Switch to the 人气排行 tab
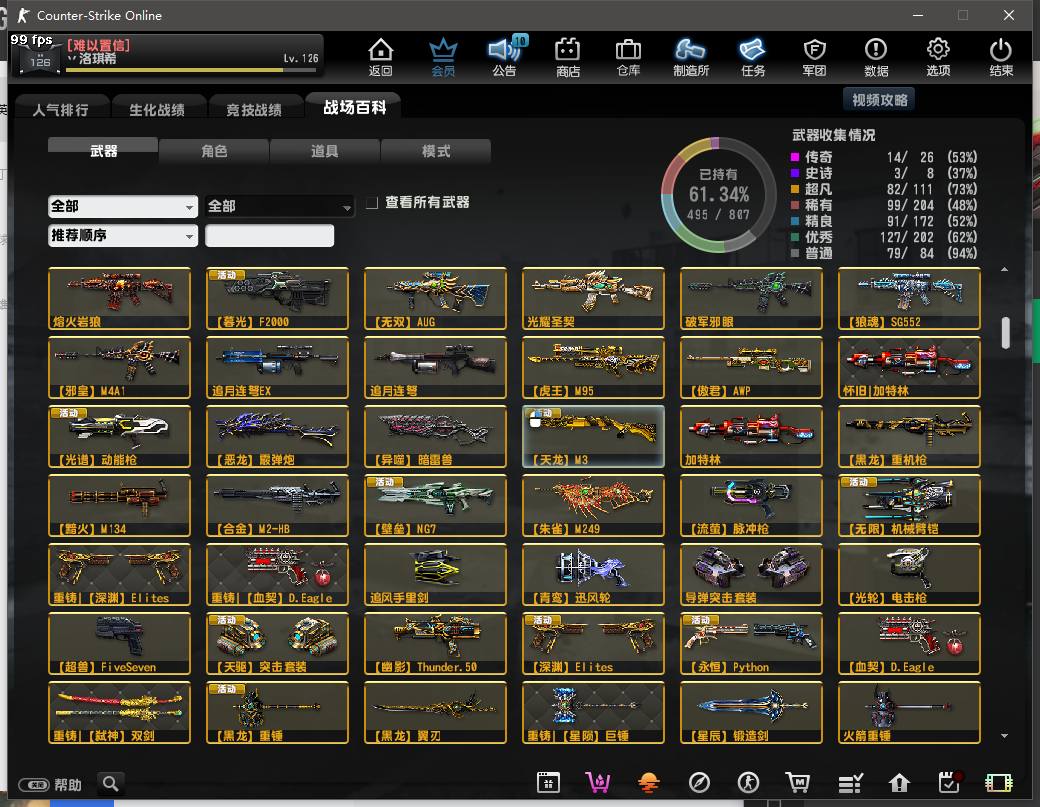 point(60,109)
